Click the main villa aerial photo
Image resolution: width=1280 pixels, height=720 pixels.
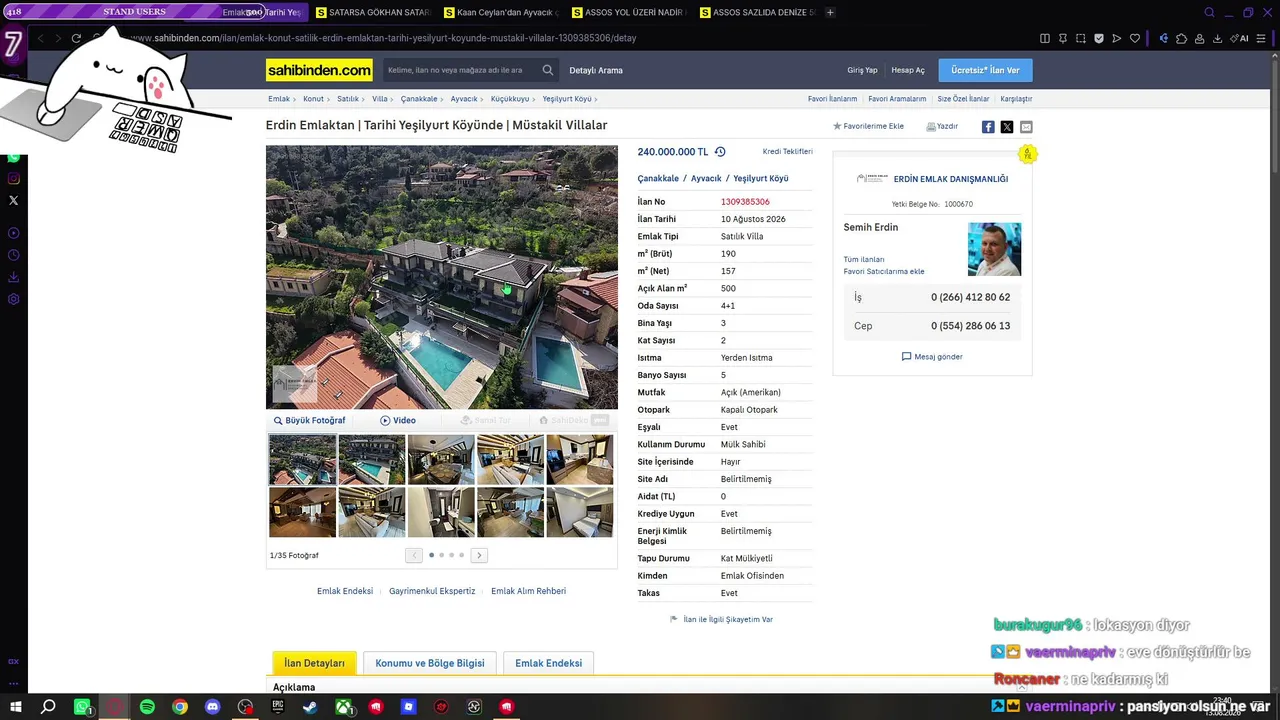pyautogui.click(x=442, y=277)
